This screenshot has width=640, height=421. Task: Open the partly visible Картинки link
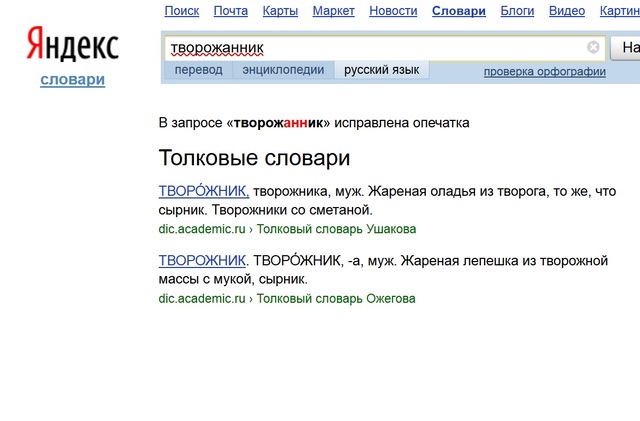click(x=620, y=11)
